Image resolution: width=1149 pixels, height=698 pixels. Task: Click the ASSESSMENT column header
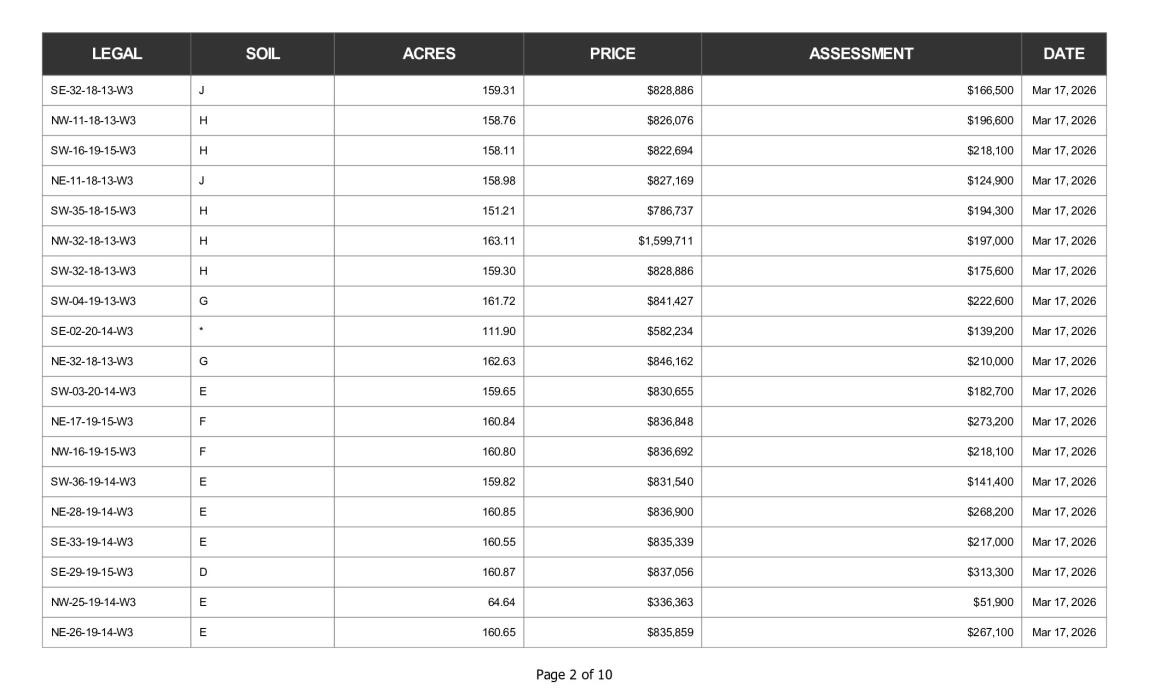point(861,53)
